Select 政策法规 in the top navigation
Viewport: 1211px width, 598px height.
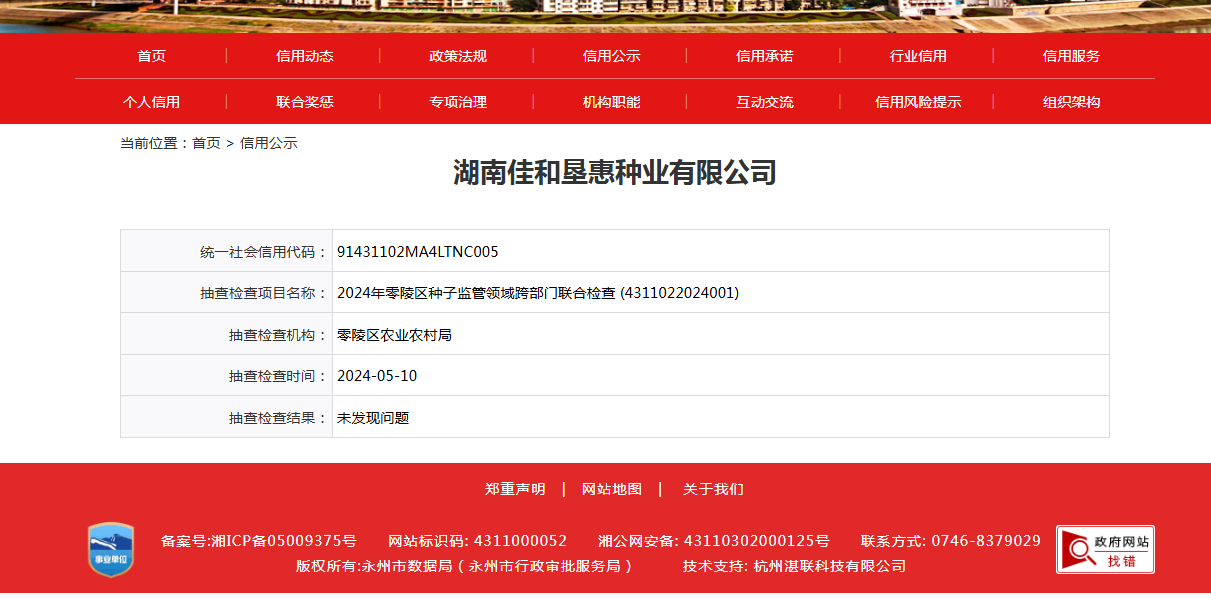coord(458,56)
